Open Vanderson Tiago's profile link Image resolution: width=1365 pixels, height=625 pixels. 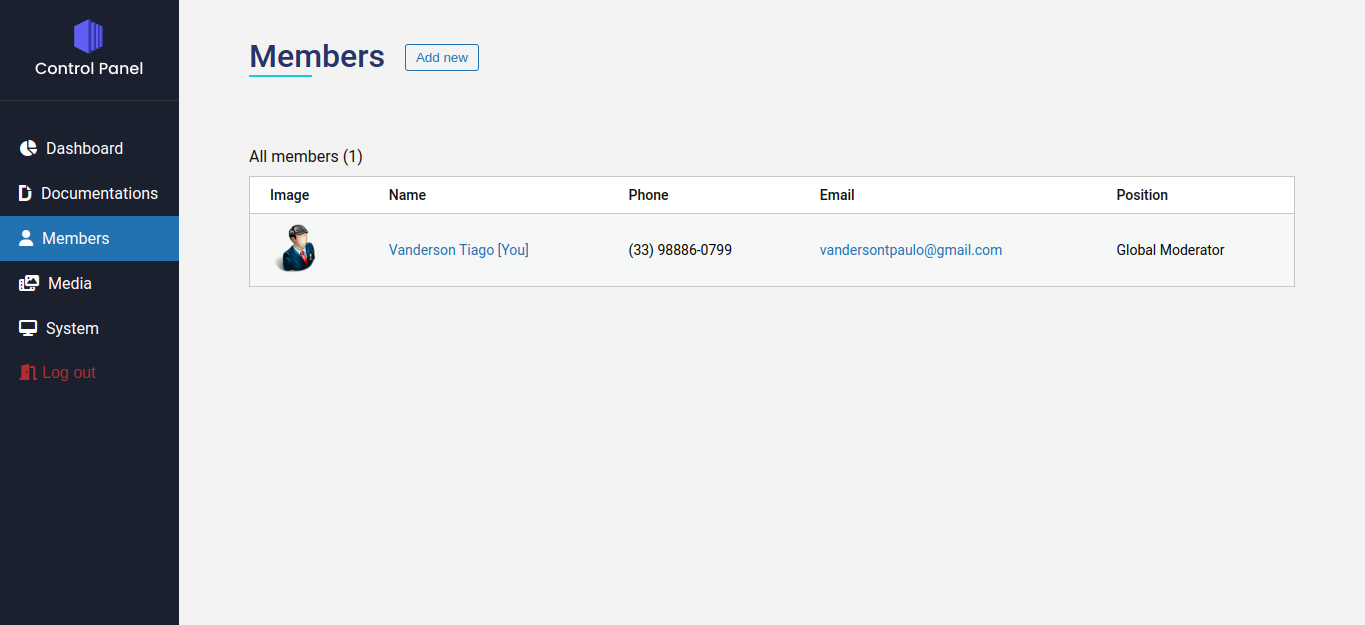click(458, 250)
